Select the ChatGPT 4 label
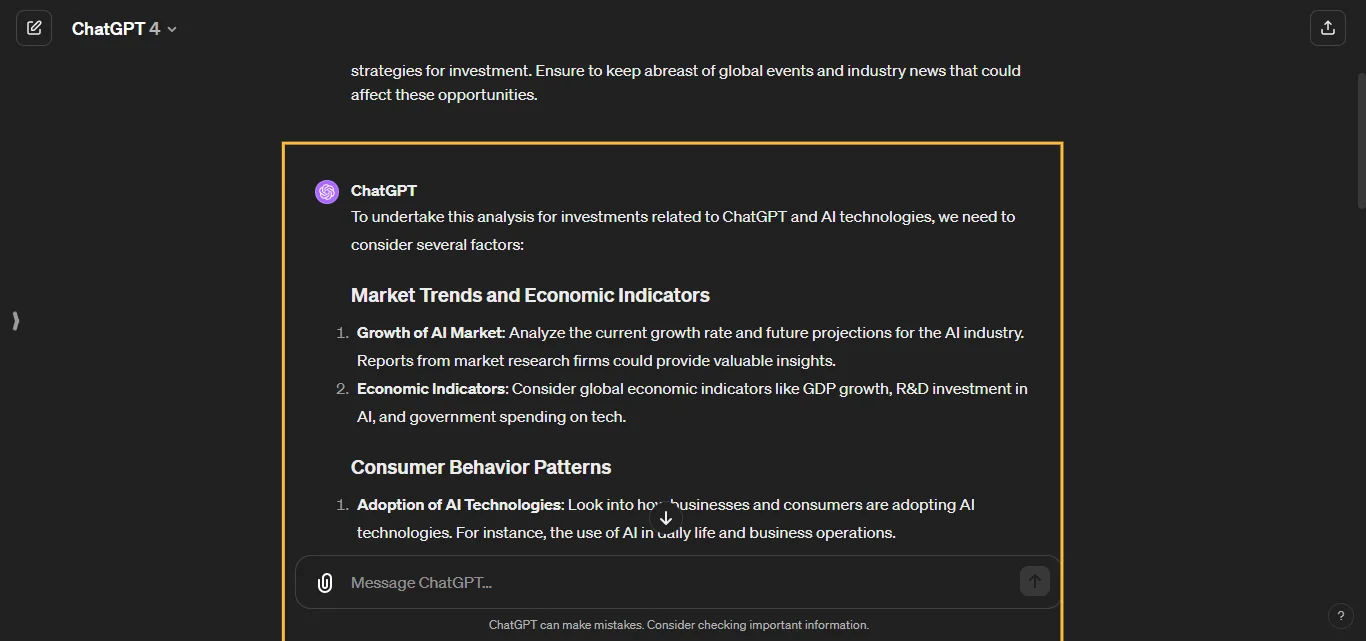This screenshot has height=641, width=1366. pyautogui.click(x=115, y=28)
